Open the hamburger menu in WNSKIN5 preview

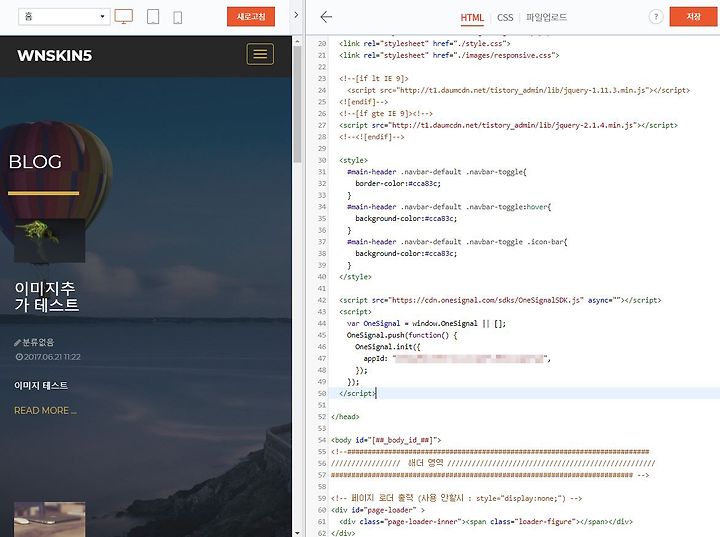pyautogui.click(x=260, y=54)
